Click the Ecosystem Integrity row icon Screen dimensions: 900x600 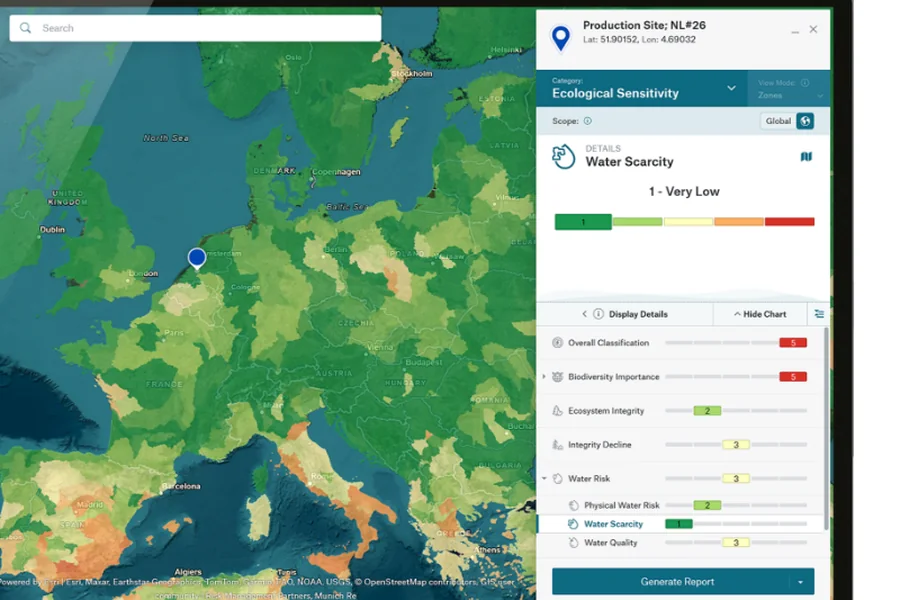[x=557, y=411]
